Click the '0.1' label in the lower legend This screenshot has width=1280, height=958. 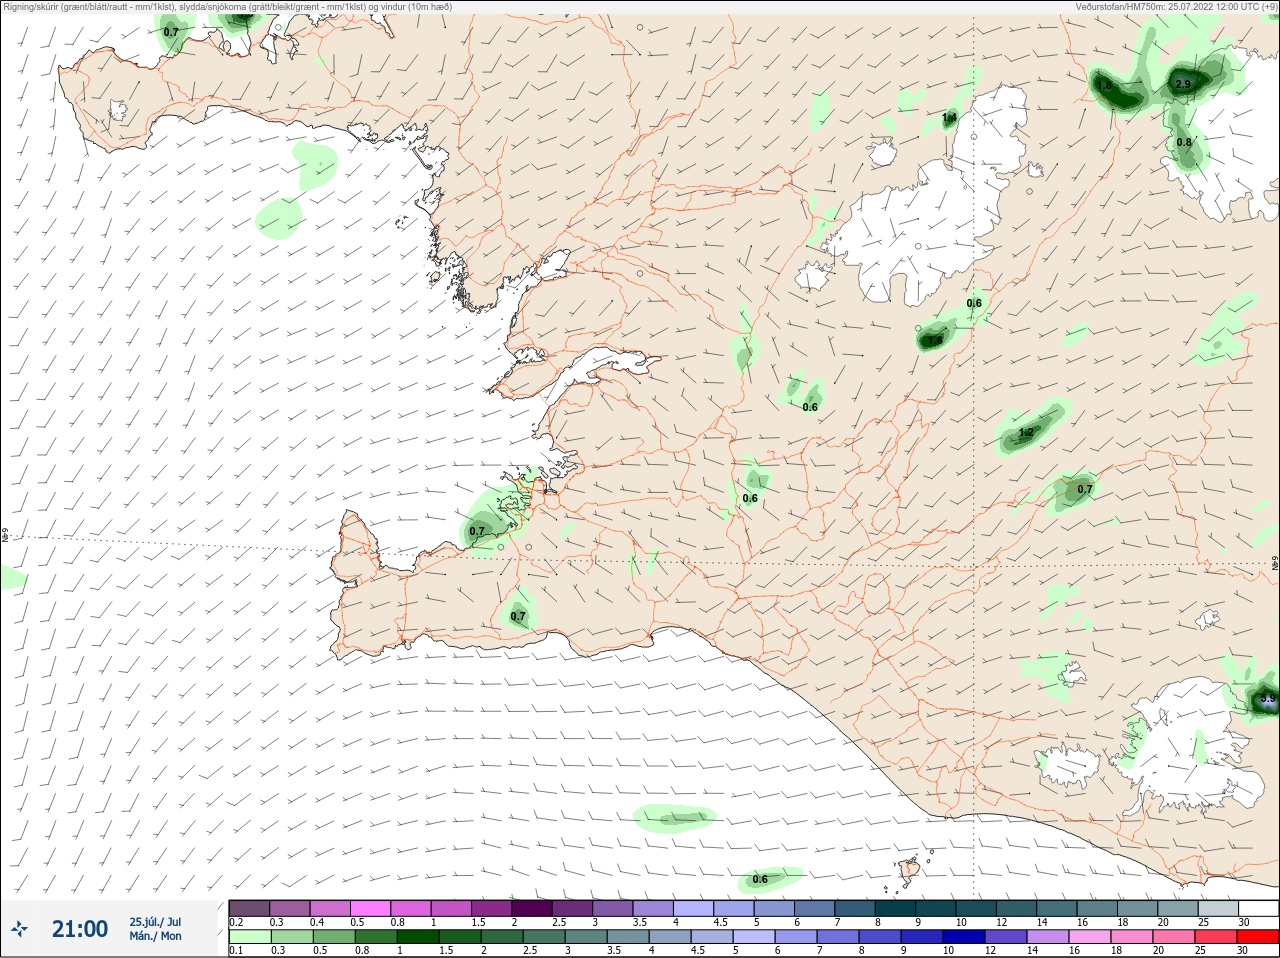(236, 950)
